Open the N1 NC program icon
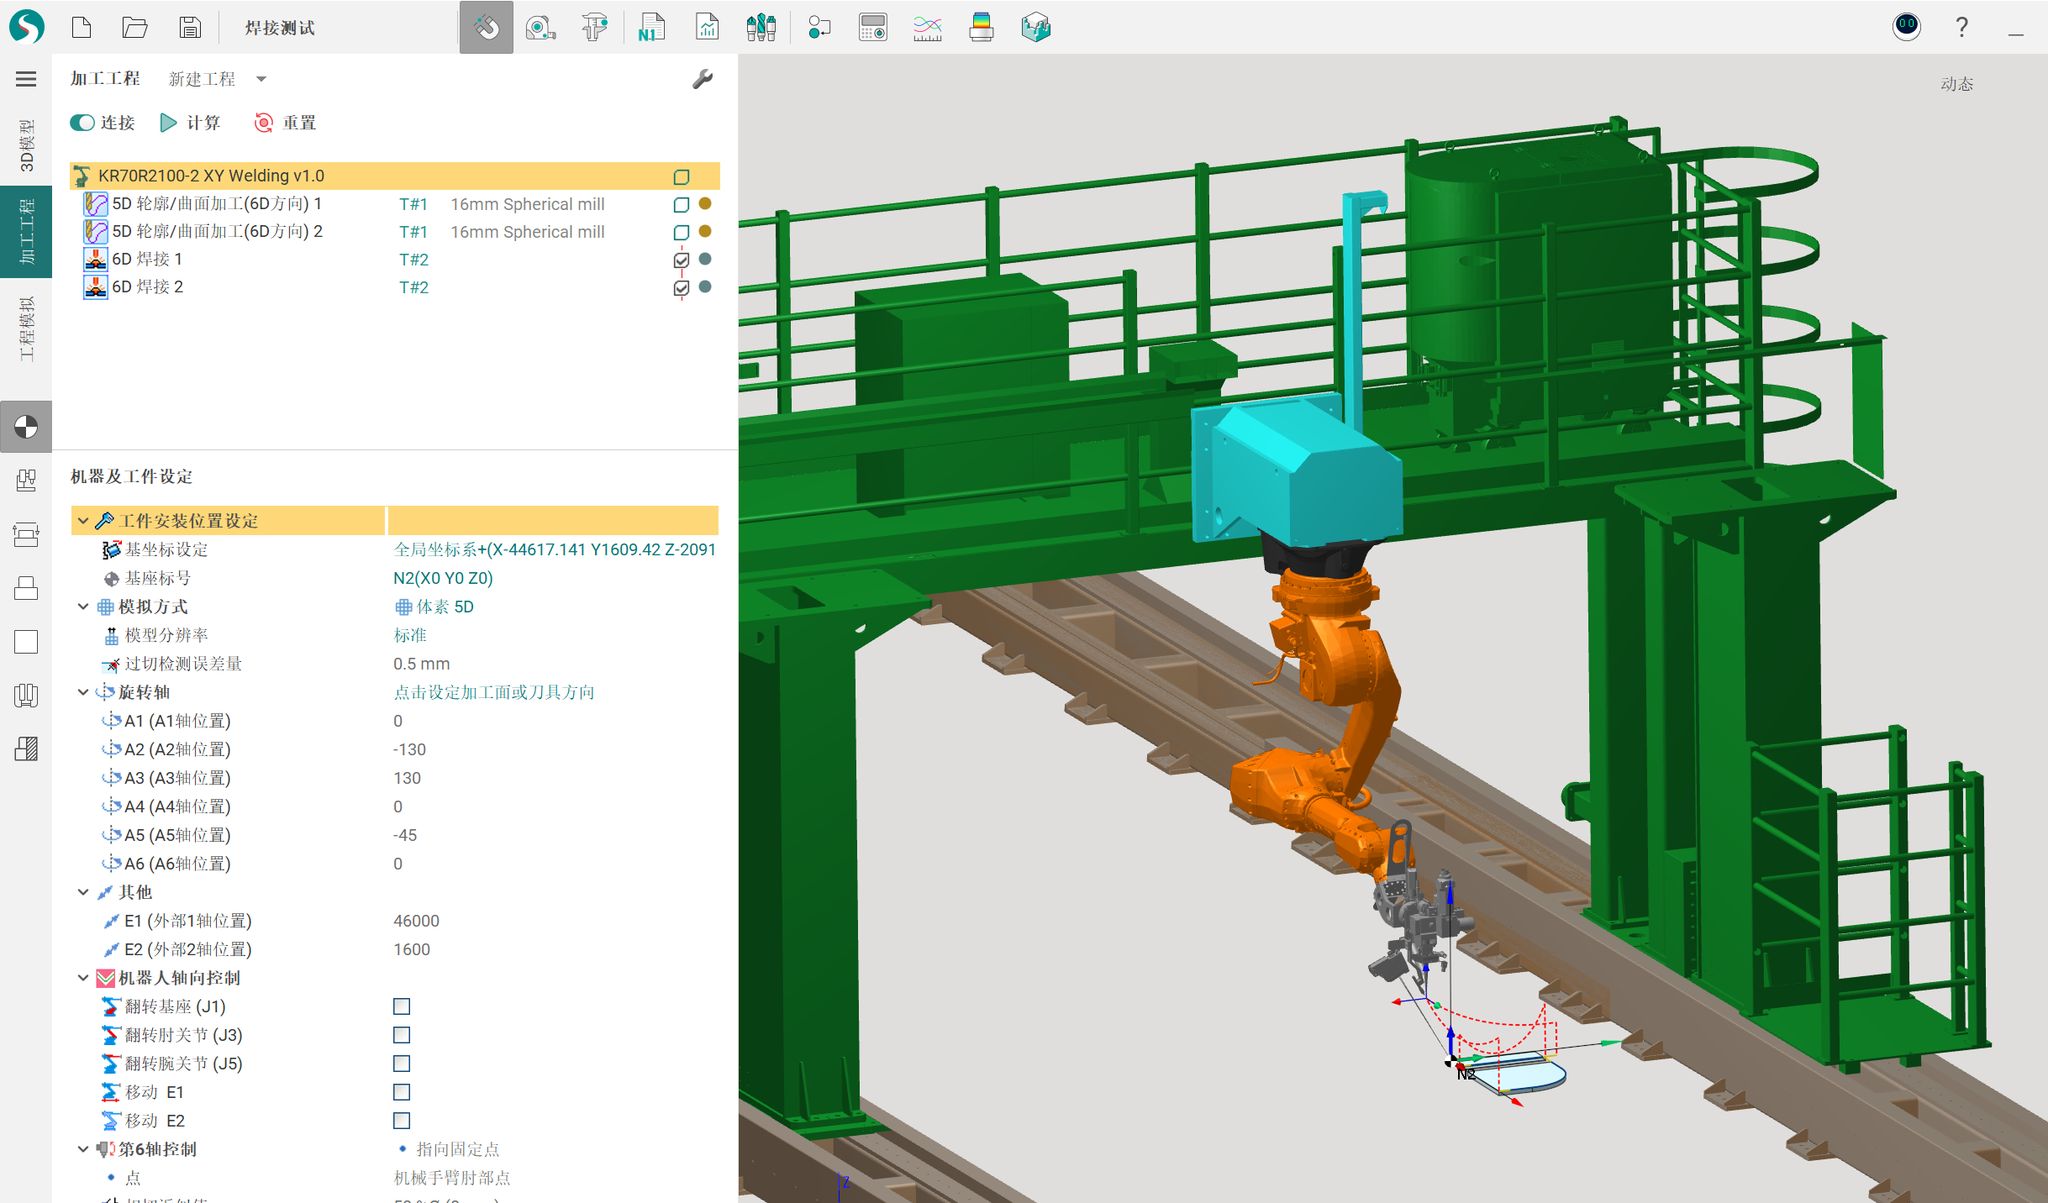Viewport: 2048px width, 1203px height. (x=651, y=27)
